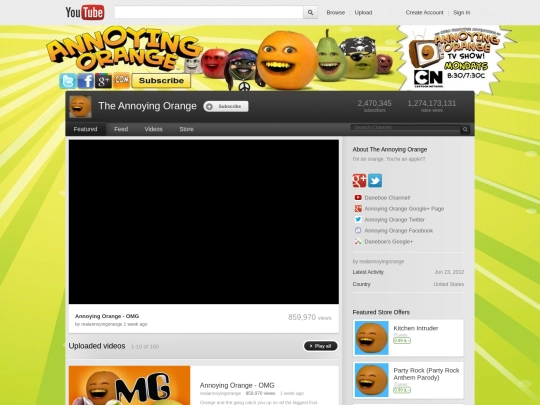The height and width of the screenshot is (405, 540).
Task: Switch to the Store tab
Action: click(x=186, y=129)
